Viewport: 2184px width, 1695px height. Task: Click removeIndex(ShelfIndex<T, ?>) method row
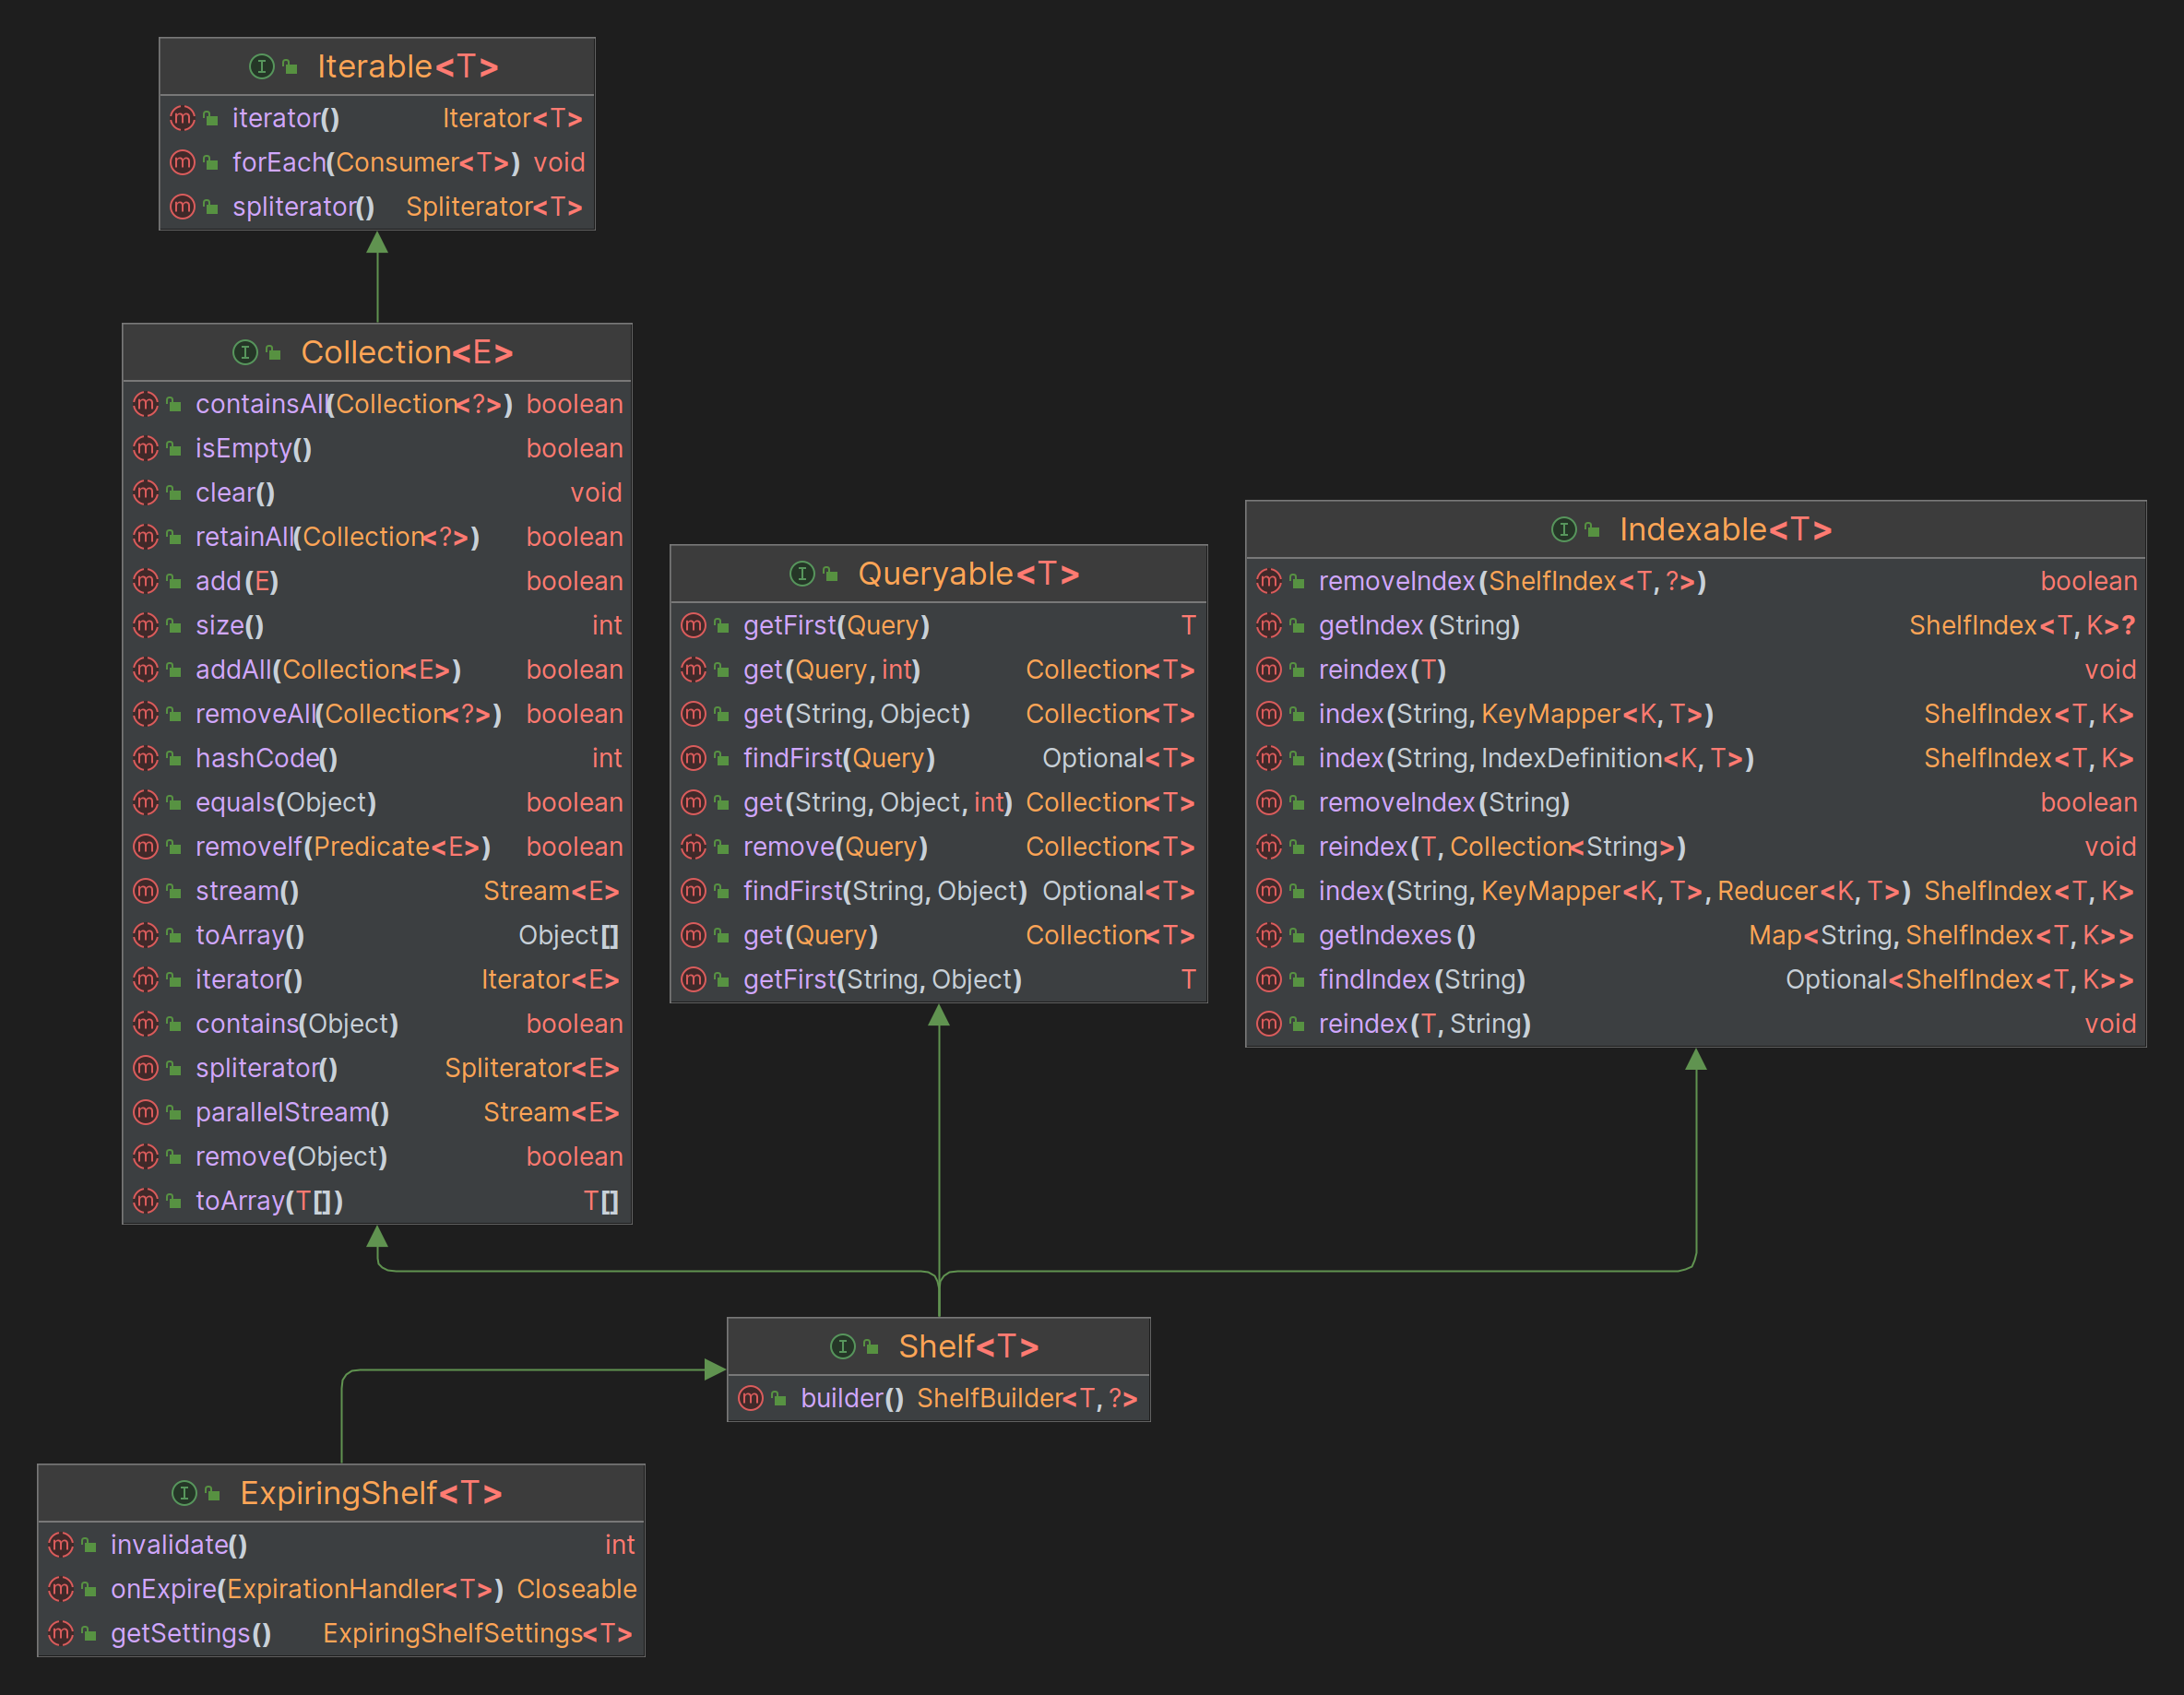pyautogui.click(x=1696, y=581)
